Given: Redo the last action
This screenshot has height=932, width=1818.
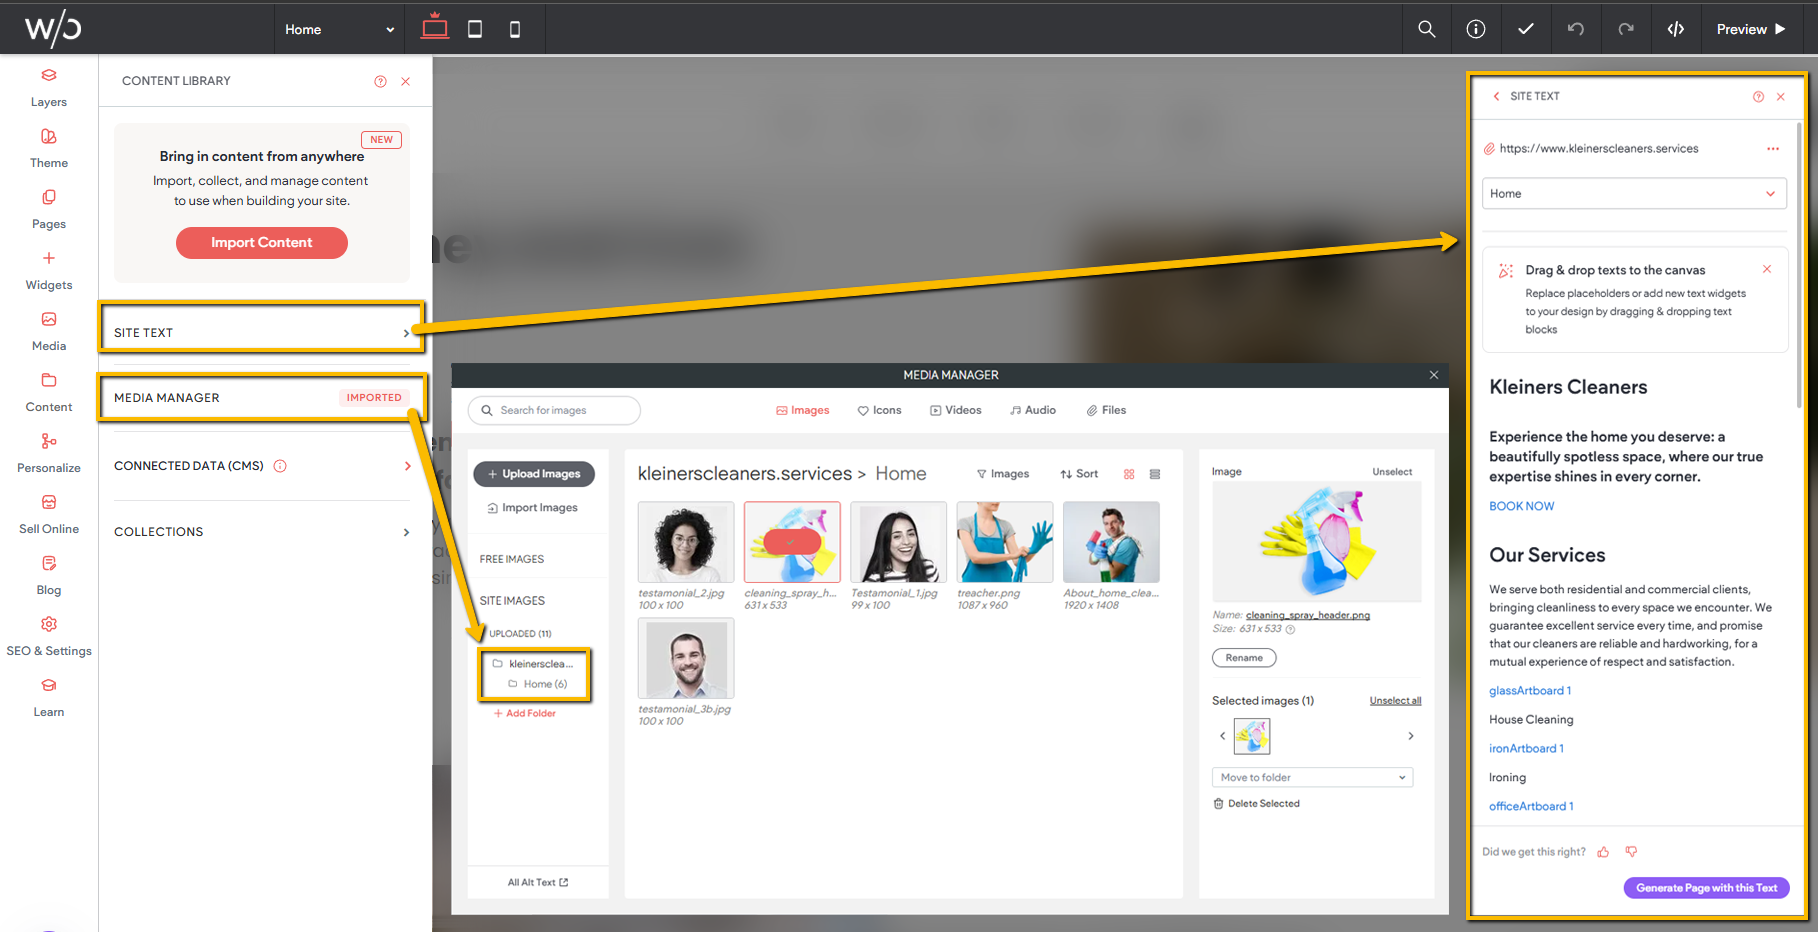Looking at the screenshot, I should pyautogui.click(x=1626, y=29).
